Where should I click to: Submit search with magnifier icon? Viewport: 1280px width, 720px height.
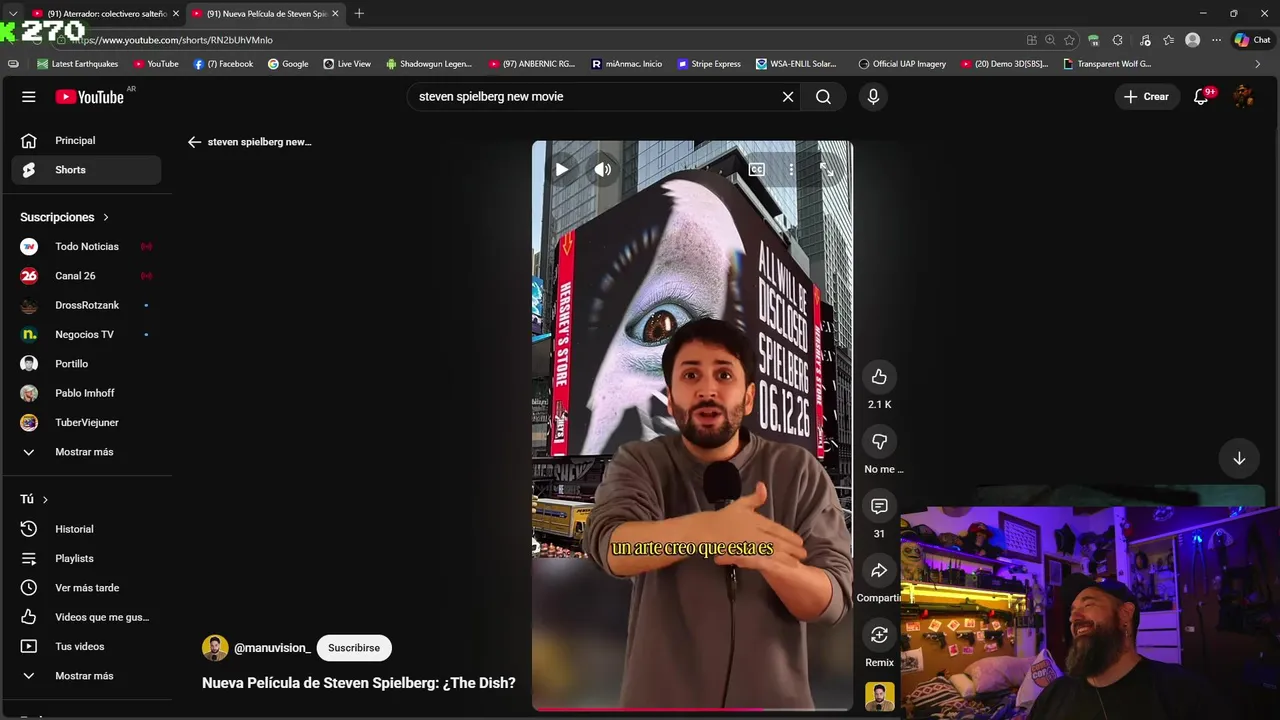(x=823, y=97)
